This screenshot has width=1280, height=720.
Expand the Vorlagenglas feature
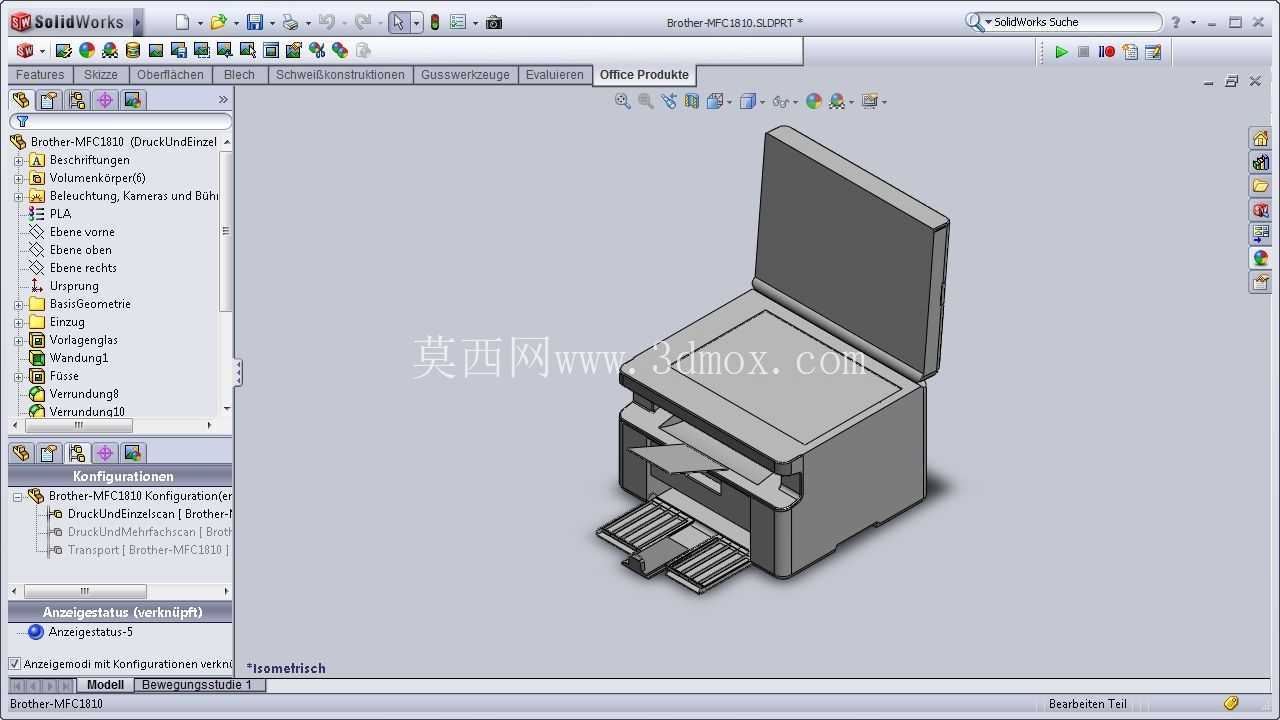18,340
